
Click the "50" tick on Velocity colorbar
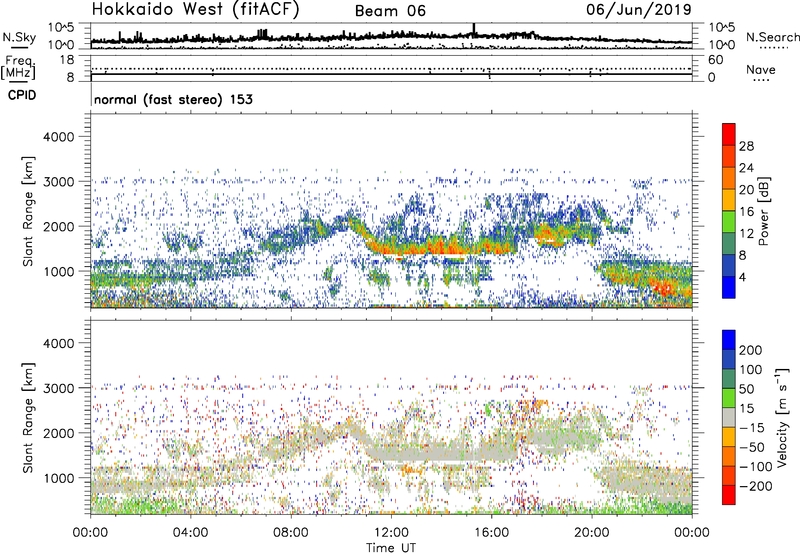[746, 389]
